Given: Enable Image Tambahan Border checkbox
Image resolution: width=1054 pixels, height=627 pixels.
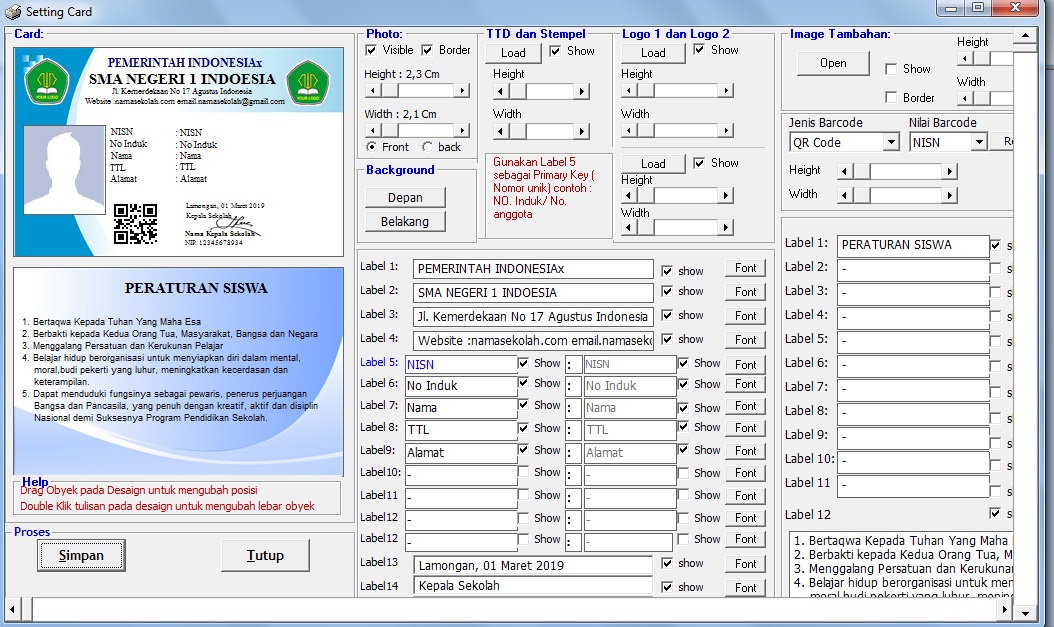Looking at the screenshot, I should (x=891, y=97).
